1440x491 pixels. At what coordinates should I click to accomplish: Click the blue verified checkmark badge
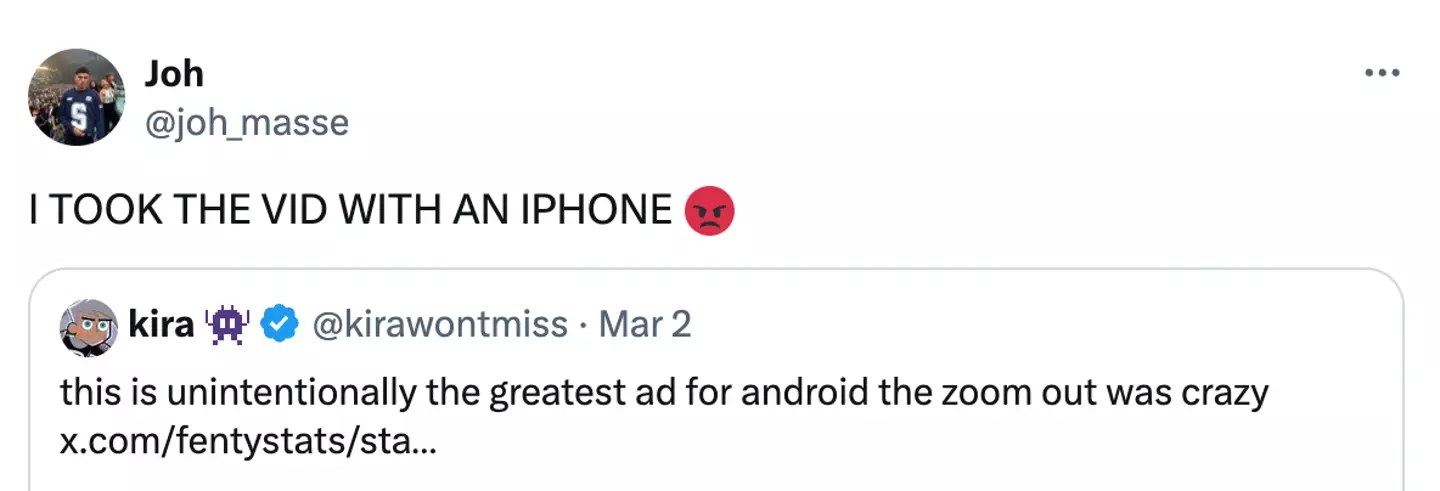point(279,324)
